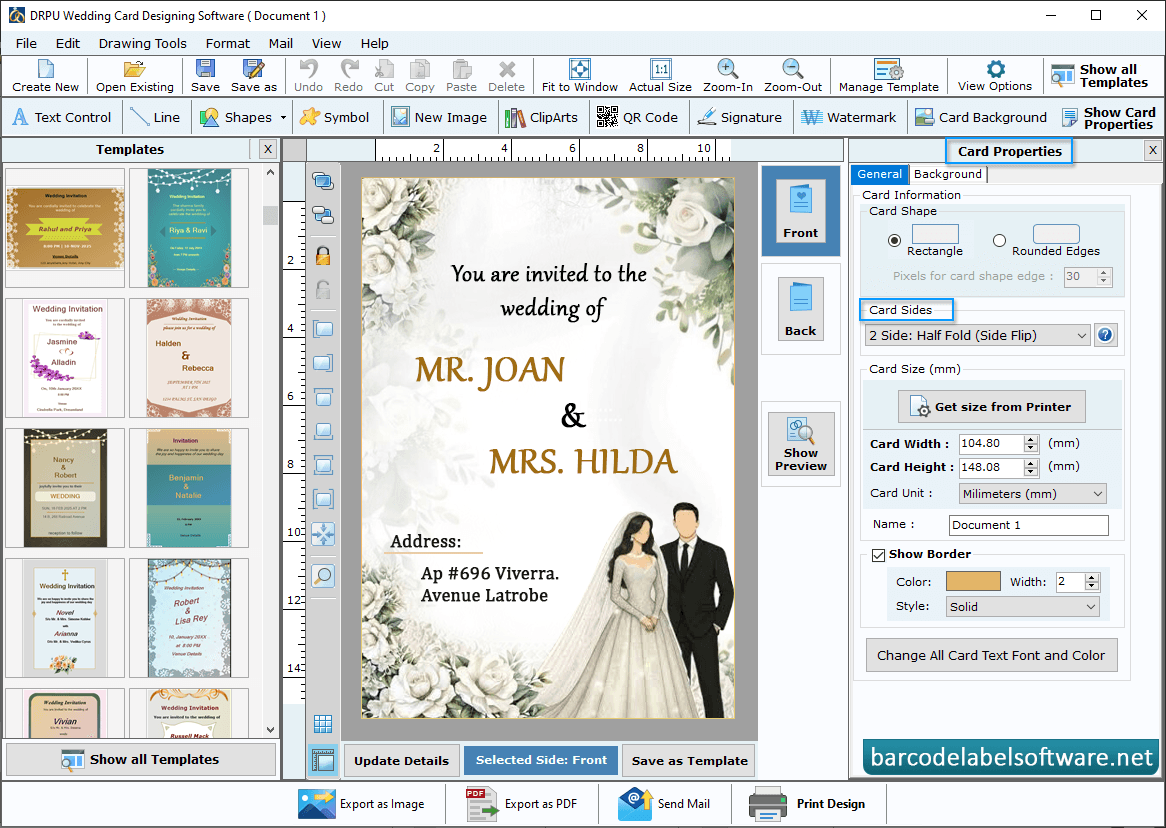Select Rounded Edges card shape
Image resolution: width=1166 pixels, height=828 pixels.
pyautogui.click(x=999, y=240)
